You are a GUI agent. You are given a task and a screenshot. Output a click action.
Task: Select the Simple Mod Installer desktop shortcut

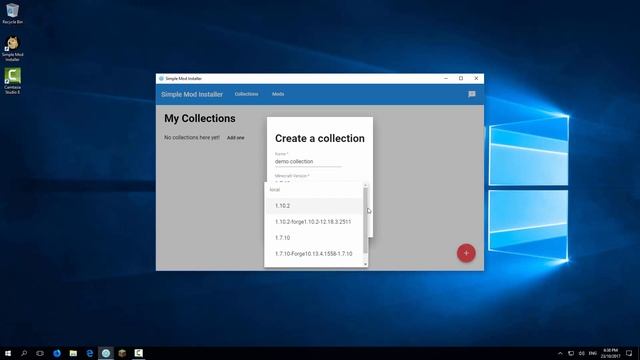(x=12, y=48)
